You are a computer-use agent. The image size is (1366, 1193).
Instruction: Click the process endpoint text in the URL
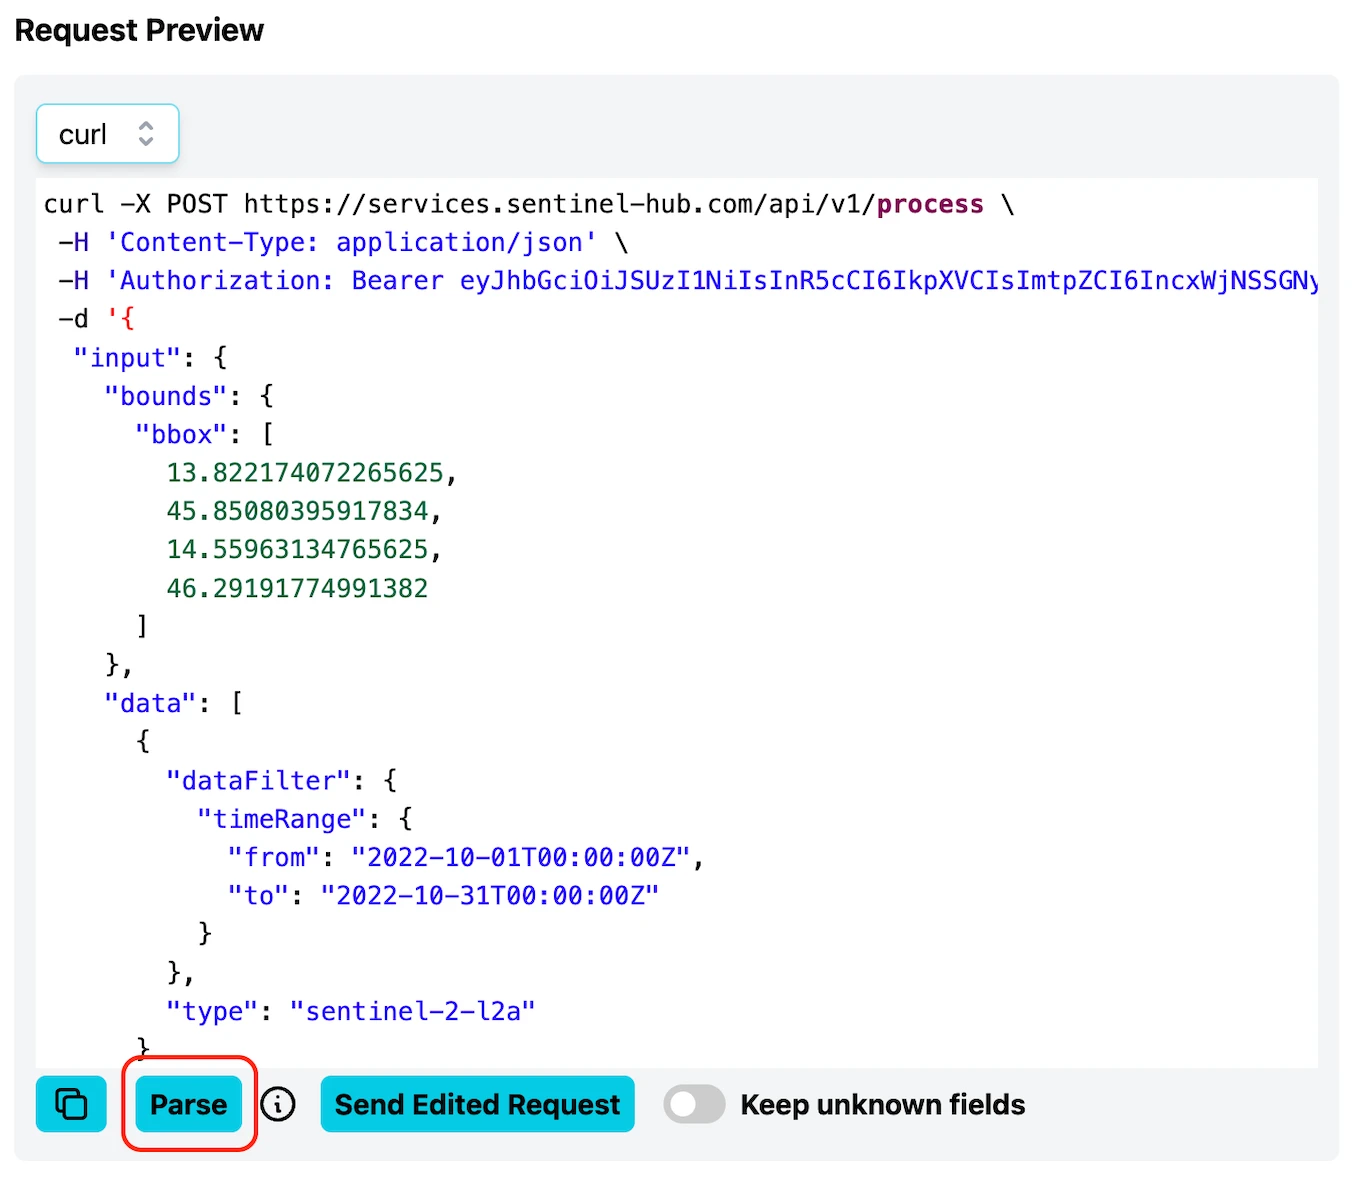929,204
